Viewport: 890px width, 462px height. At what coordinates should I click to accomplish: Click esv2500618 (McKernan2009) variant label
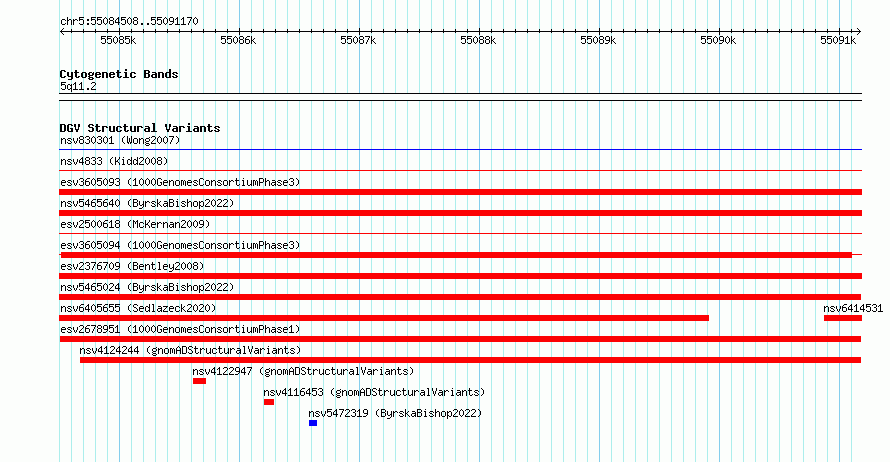[135, 224]
